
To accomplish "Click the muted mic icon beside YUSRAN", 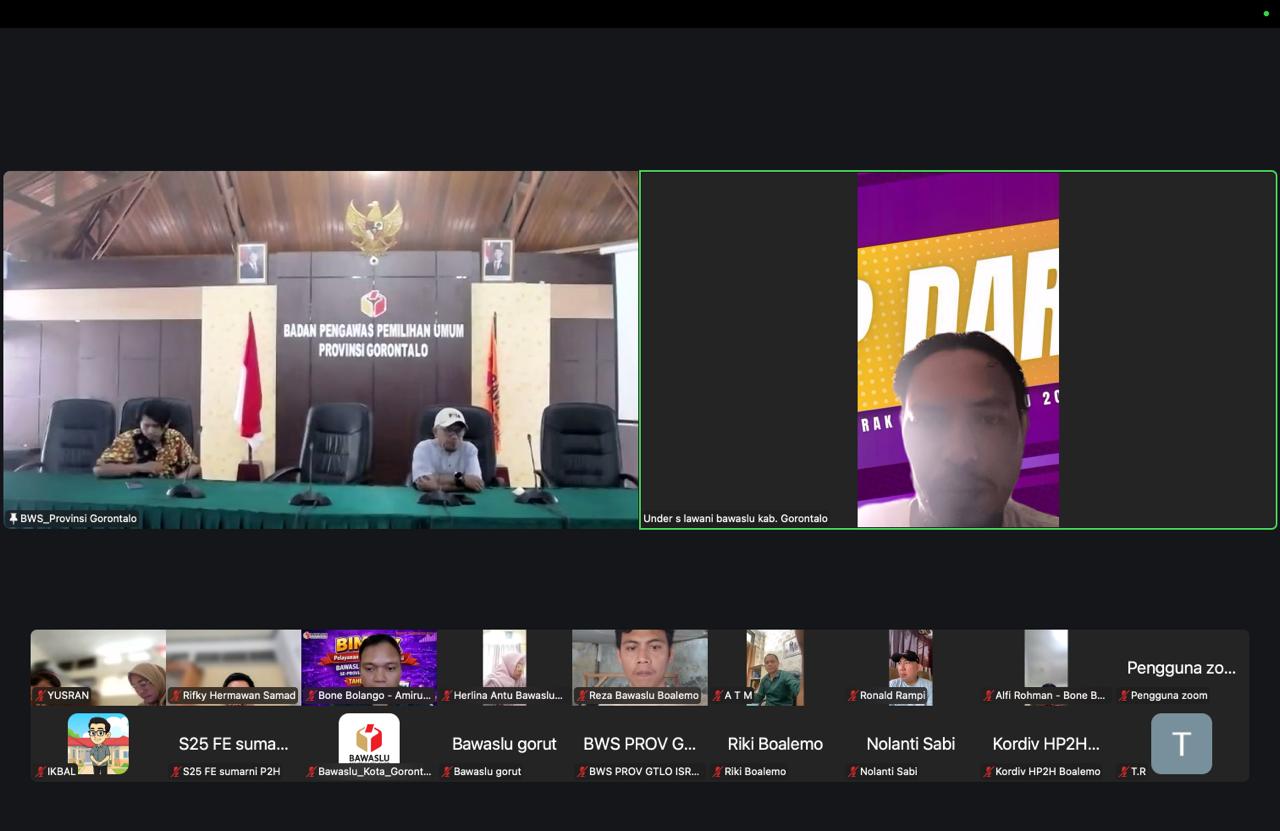I will [41, 695].
